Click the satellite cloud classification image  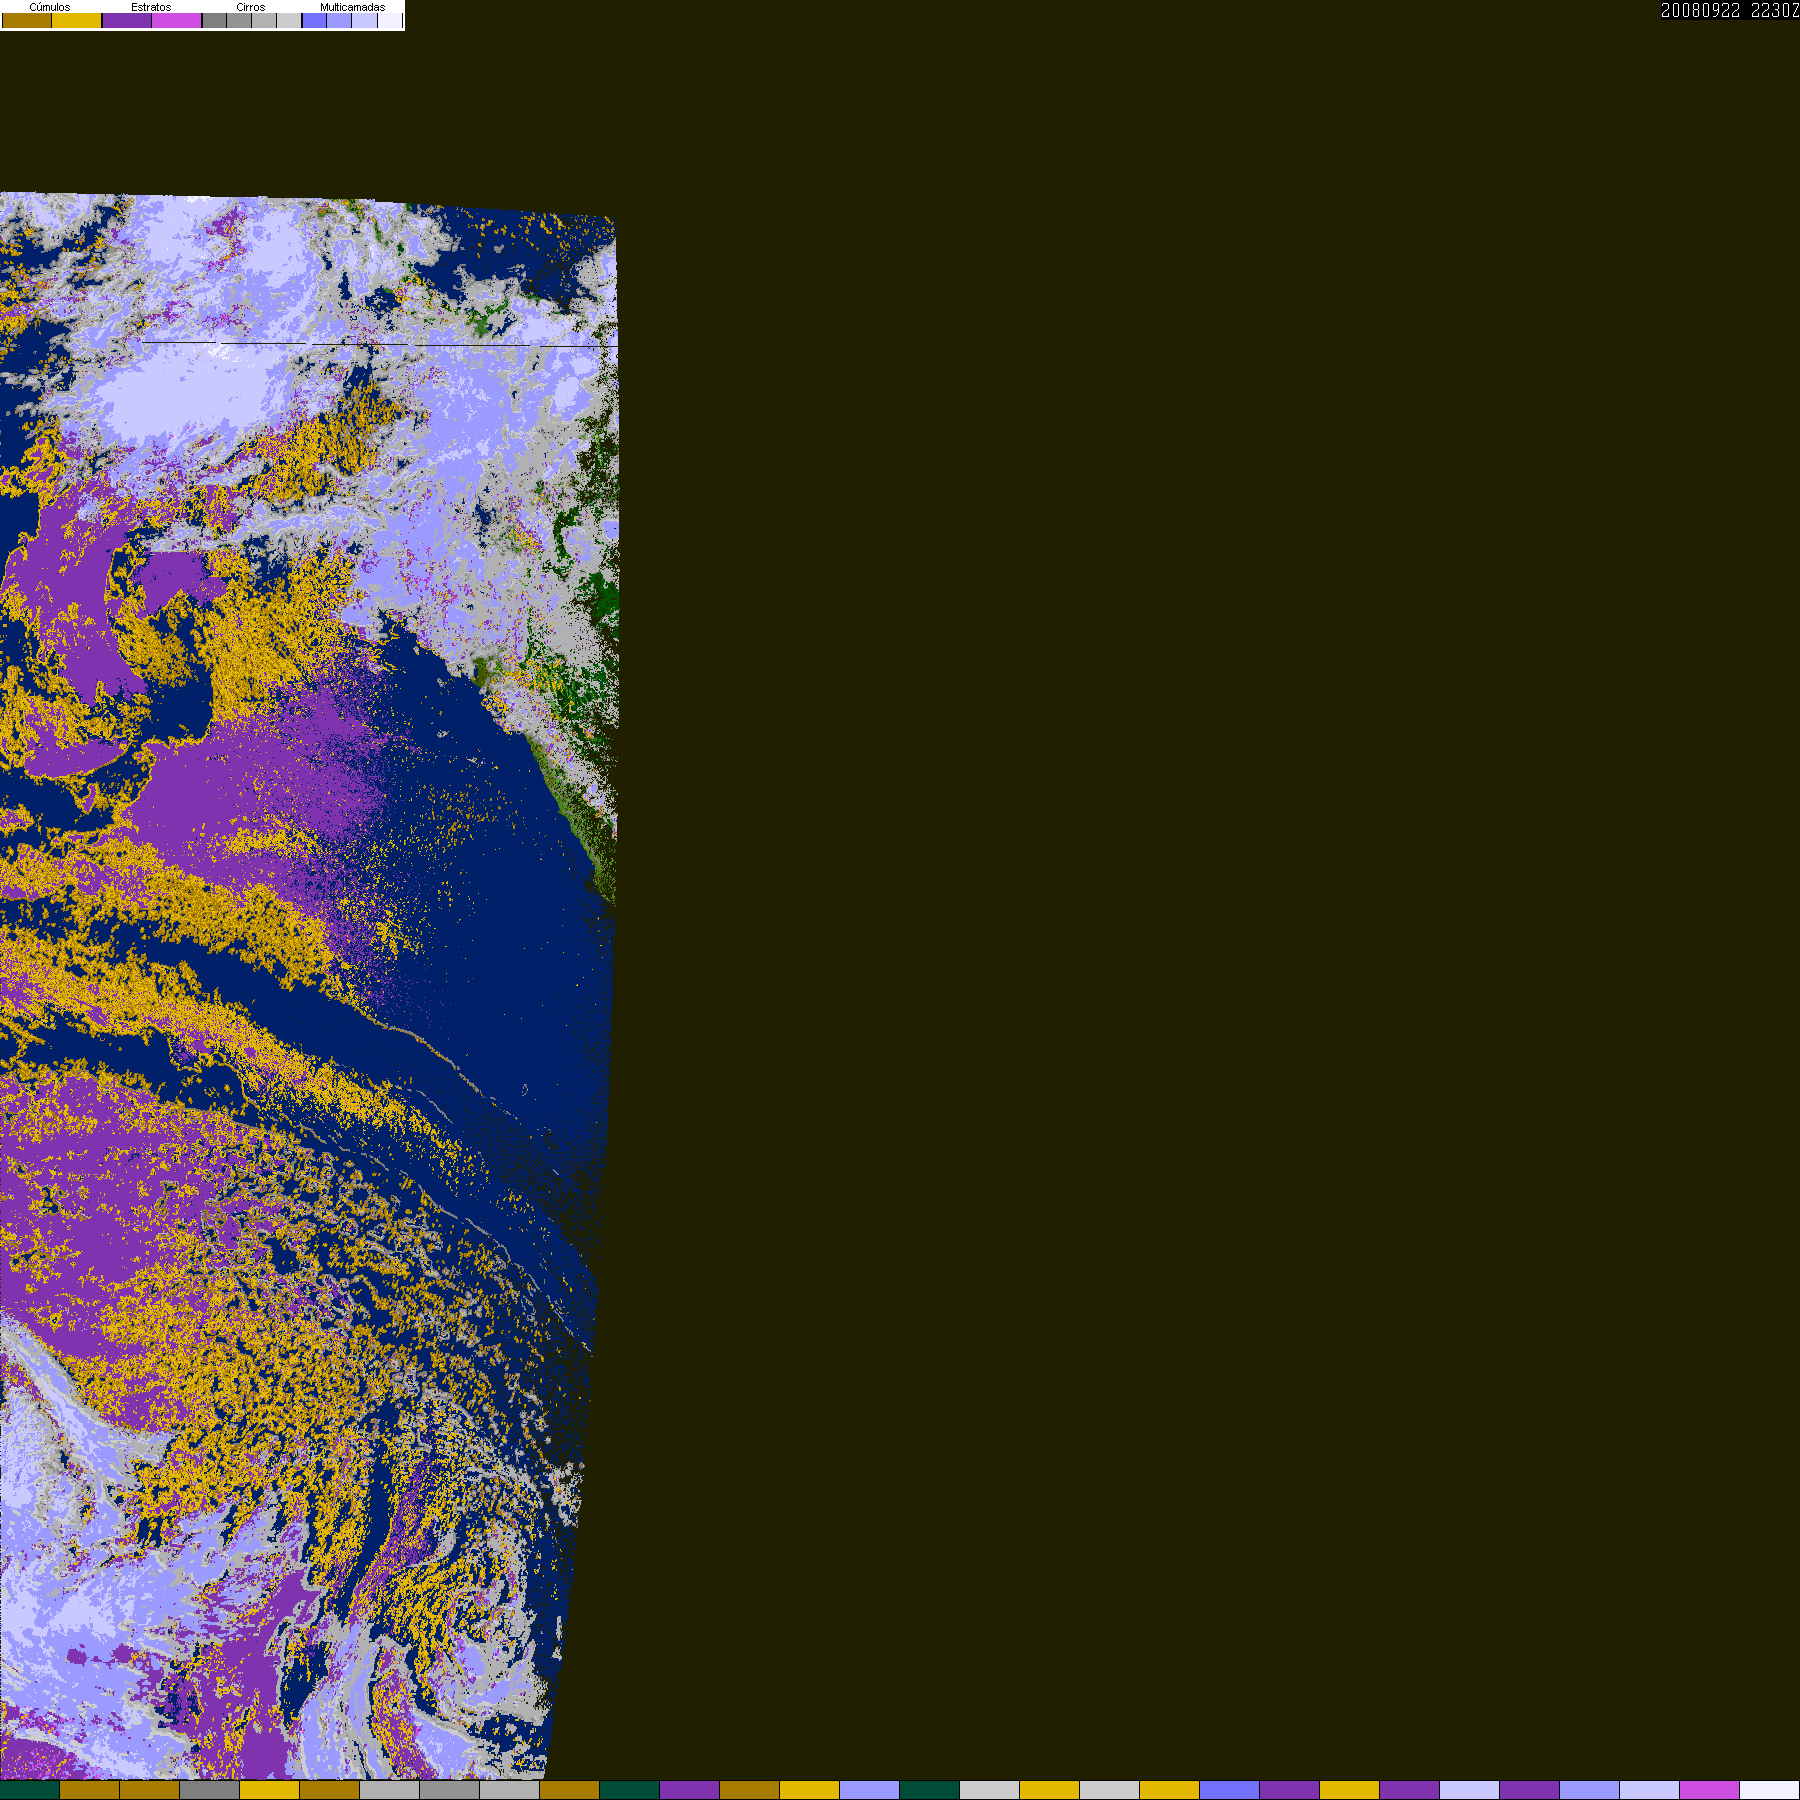click(308, 985)
